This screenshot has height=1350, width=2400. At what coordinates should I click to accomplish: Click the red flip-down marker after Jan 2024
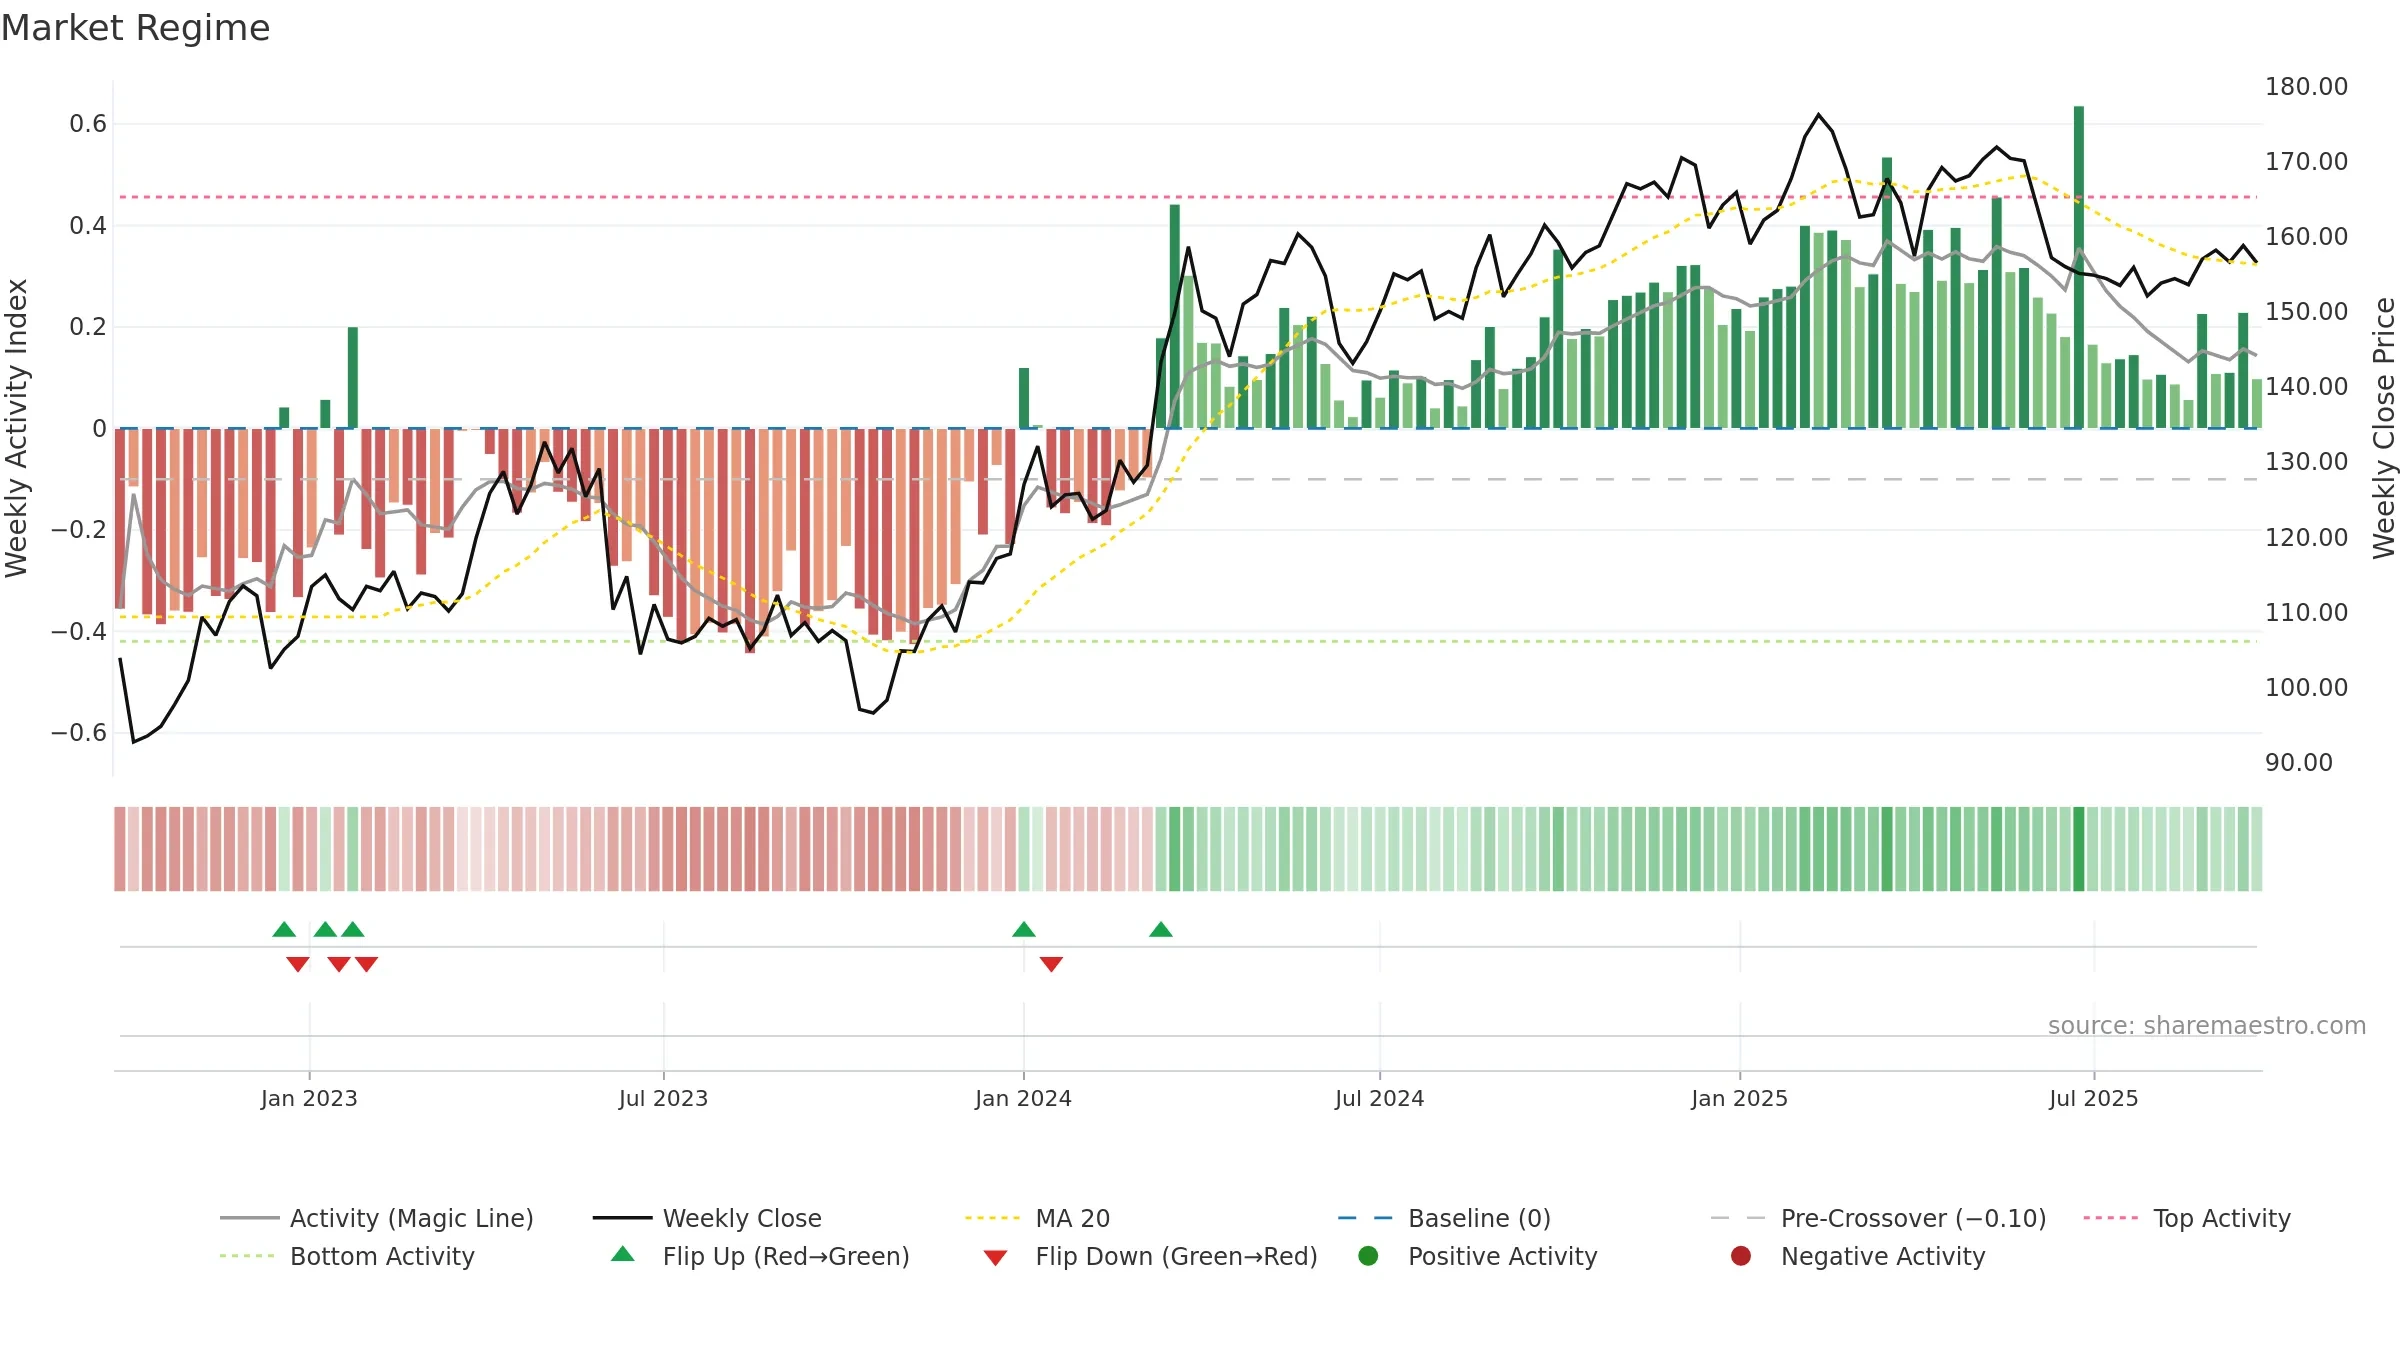[1051, 964]
